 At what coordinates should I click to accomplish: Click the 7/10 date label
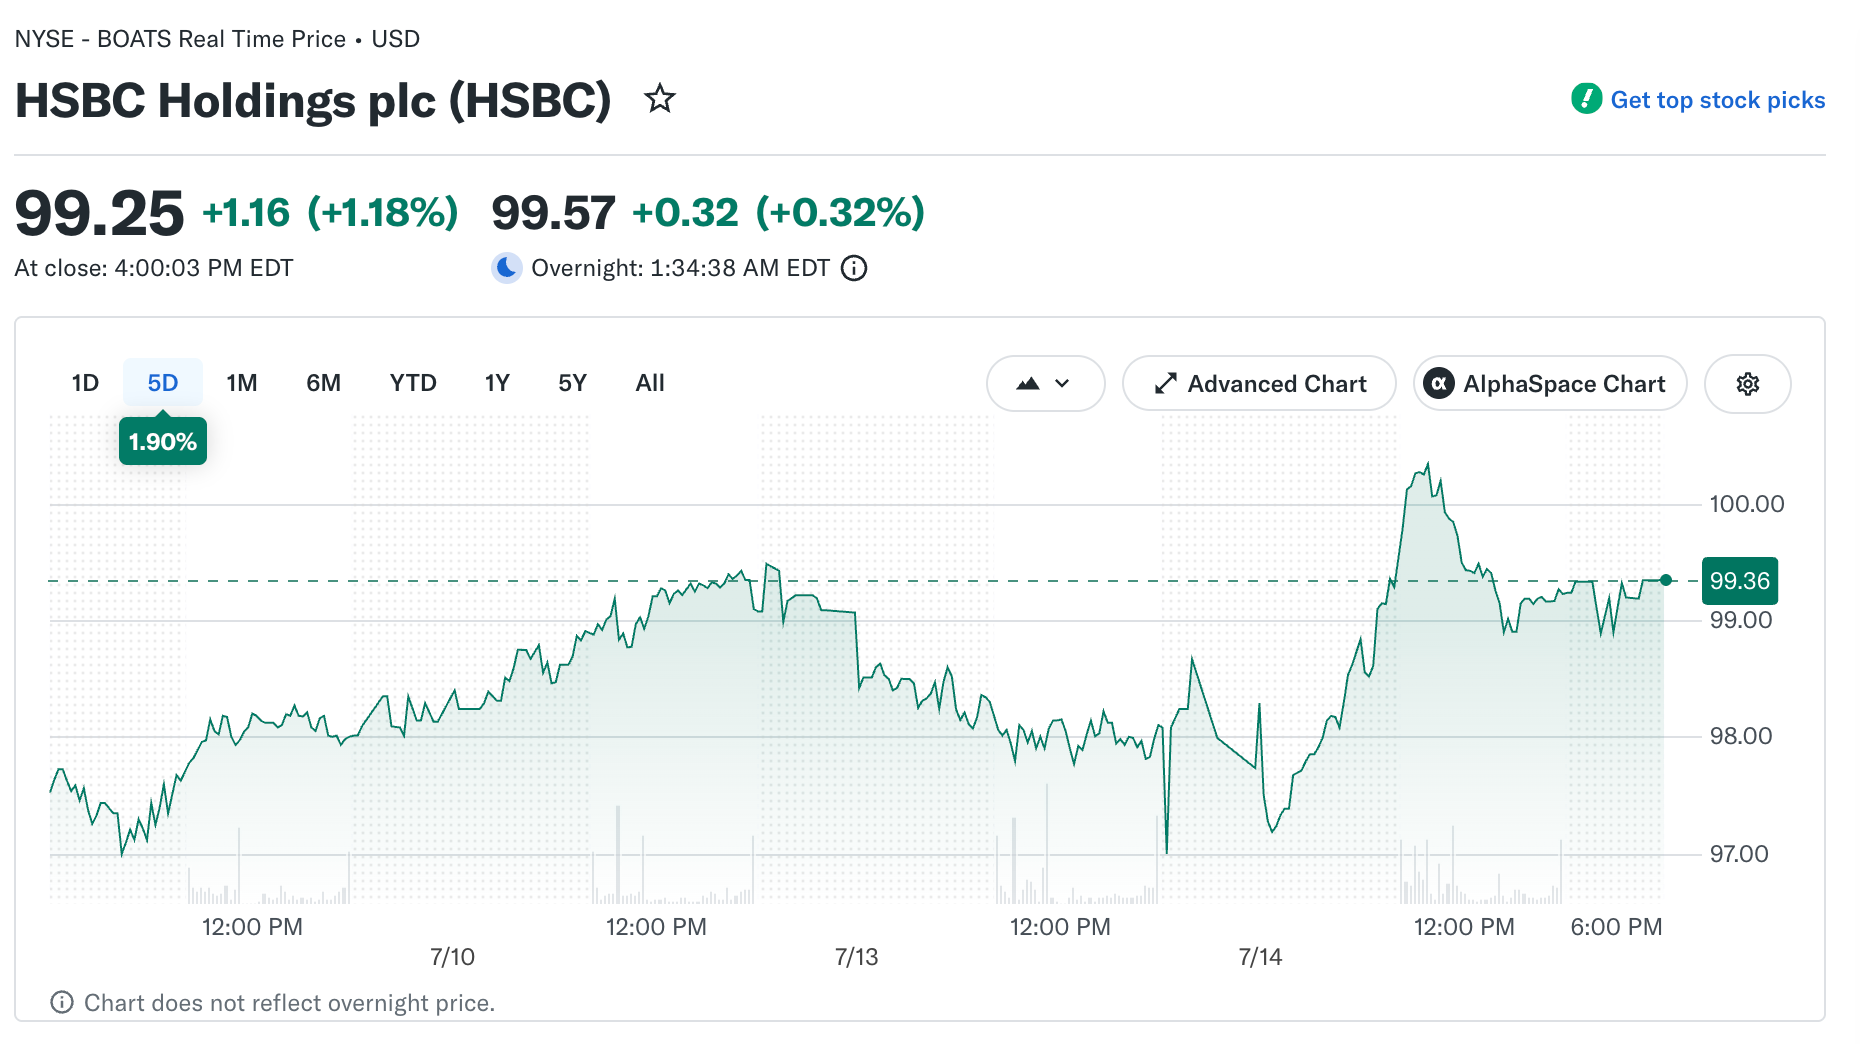(x=452, y=957)
